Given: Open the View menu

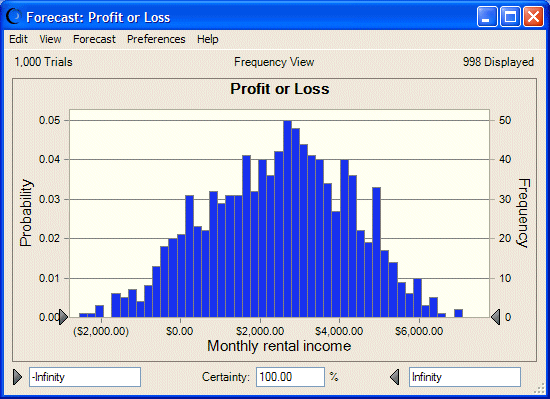Looking at the screenshot, I should [x=50, y=39].
